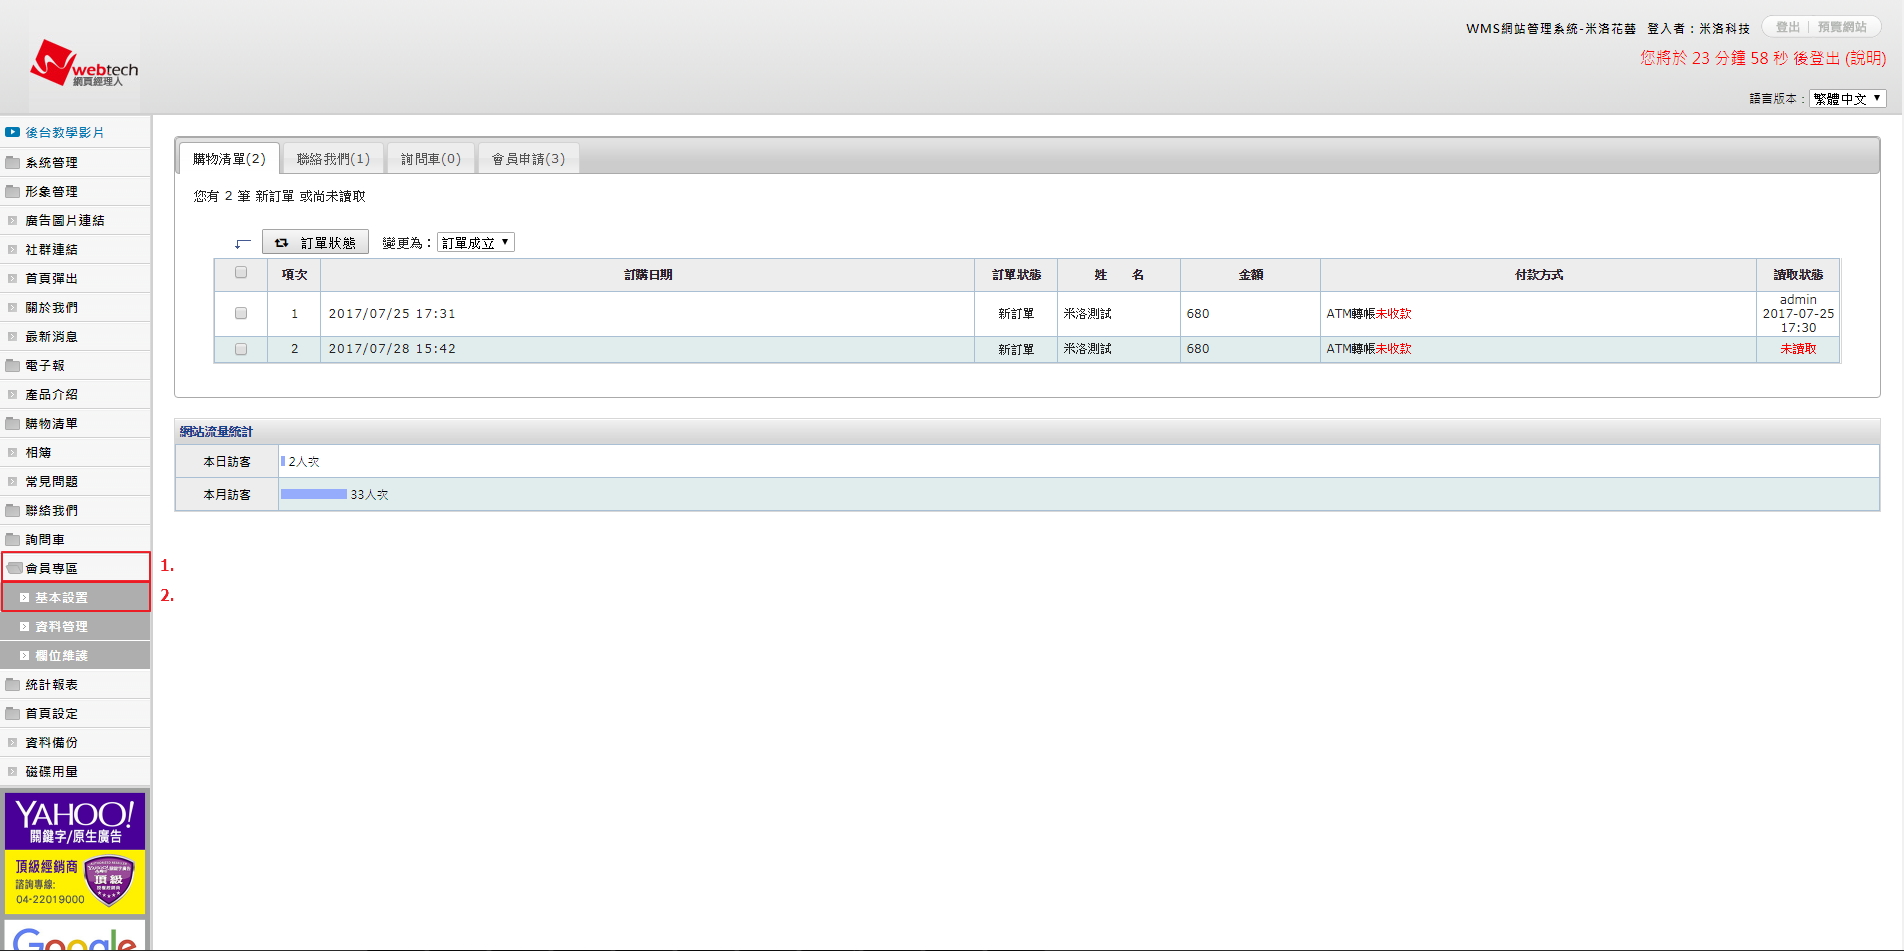The width and height of the screenshot is (1904, 951).
Task: Click the folder icon beside 系統管理
Action: 13,162
